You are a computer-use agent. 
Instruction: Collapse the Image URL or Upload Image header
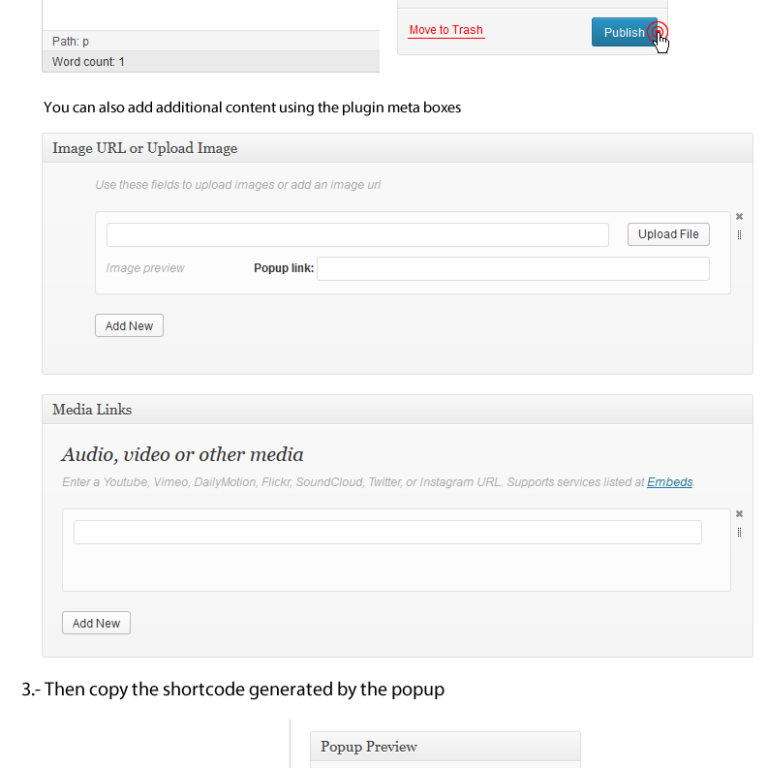(x=397, y=148)
